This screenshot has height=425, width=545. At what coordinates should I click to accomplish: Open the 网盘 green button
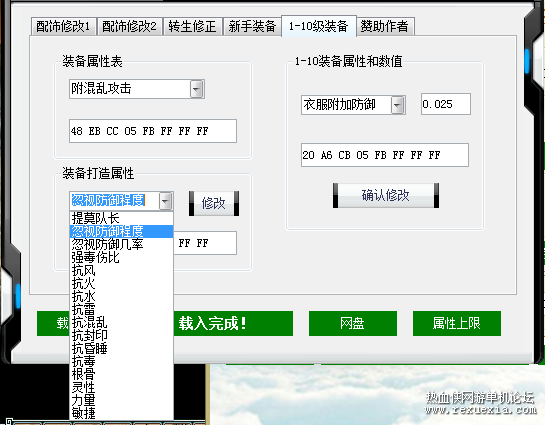[x=353, y=324]
